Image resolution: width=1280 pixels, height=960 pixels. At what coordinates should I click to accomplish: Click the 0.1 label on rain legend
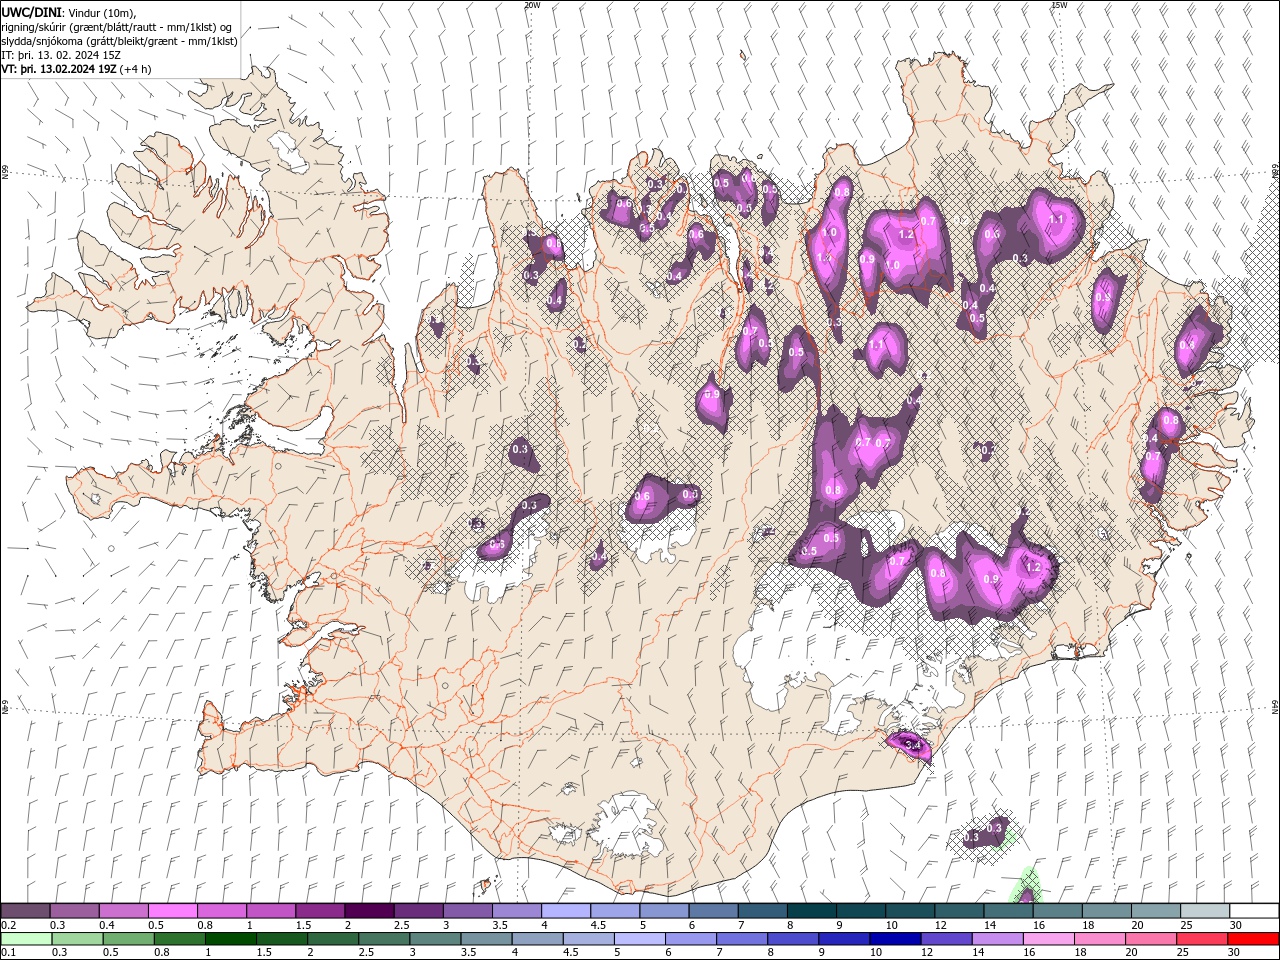pos(8,952)
